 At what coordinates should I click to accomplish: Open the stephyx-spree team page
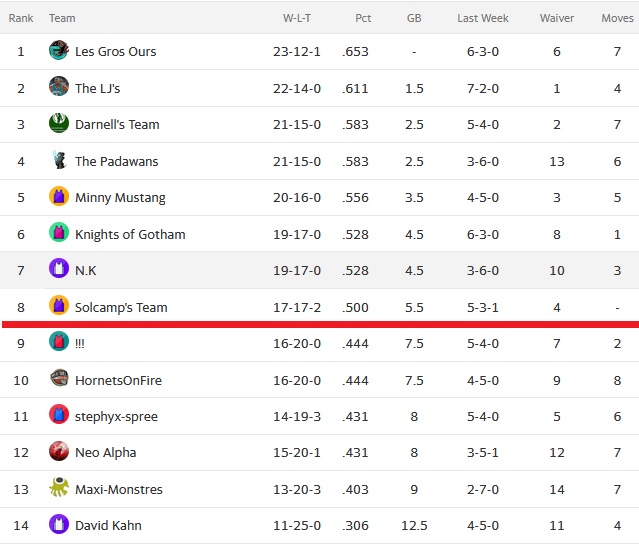[116, 416]
